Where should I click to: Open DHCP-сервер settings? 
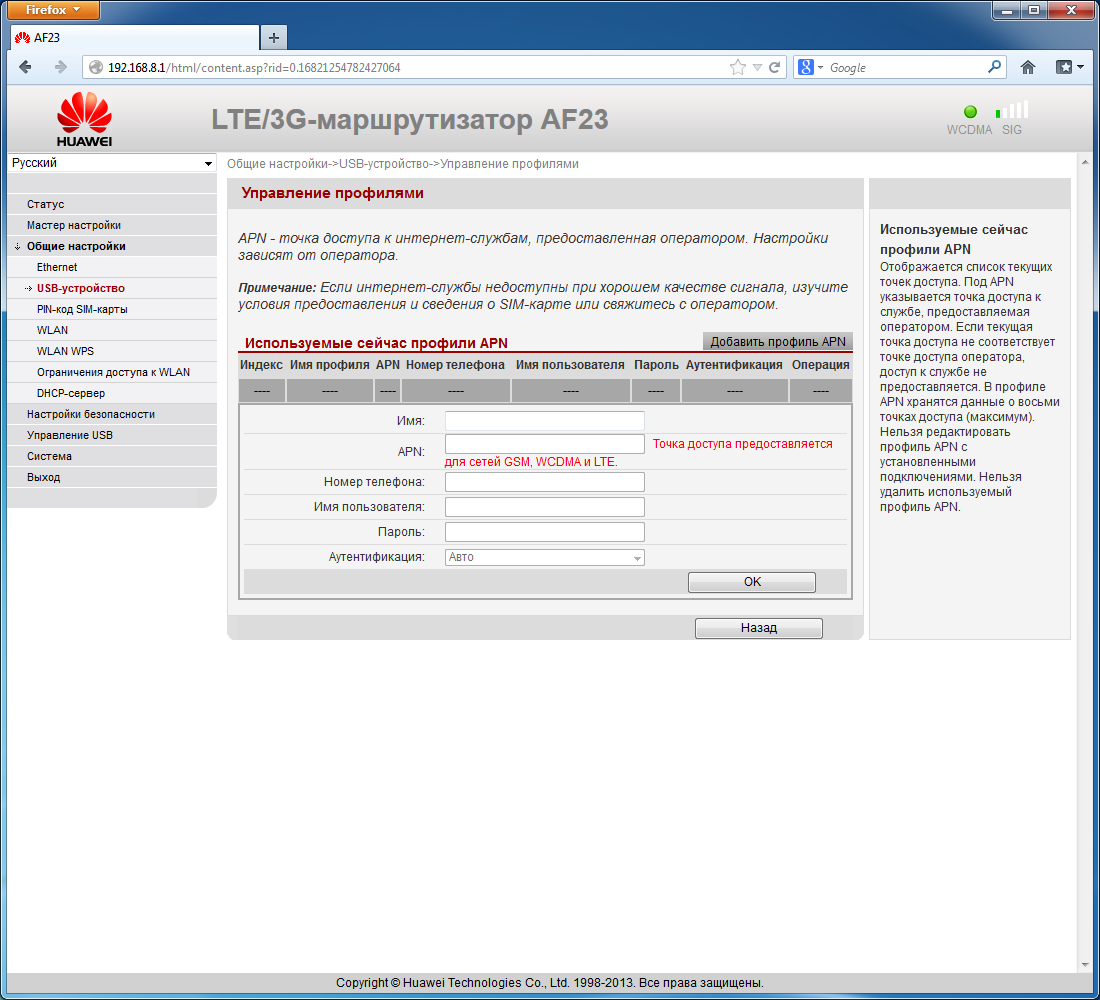click(71, 393)
